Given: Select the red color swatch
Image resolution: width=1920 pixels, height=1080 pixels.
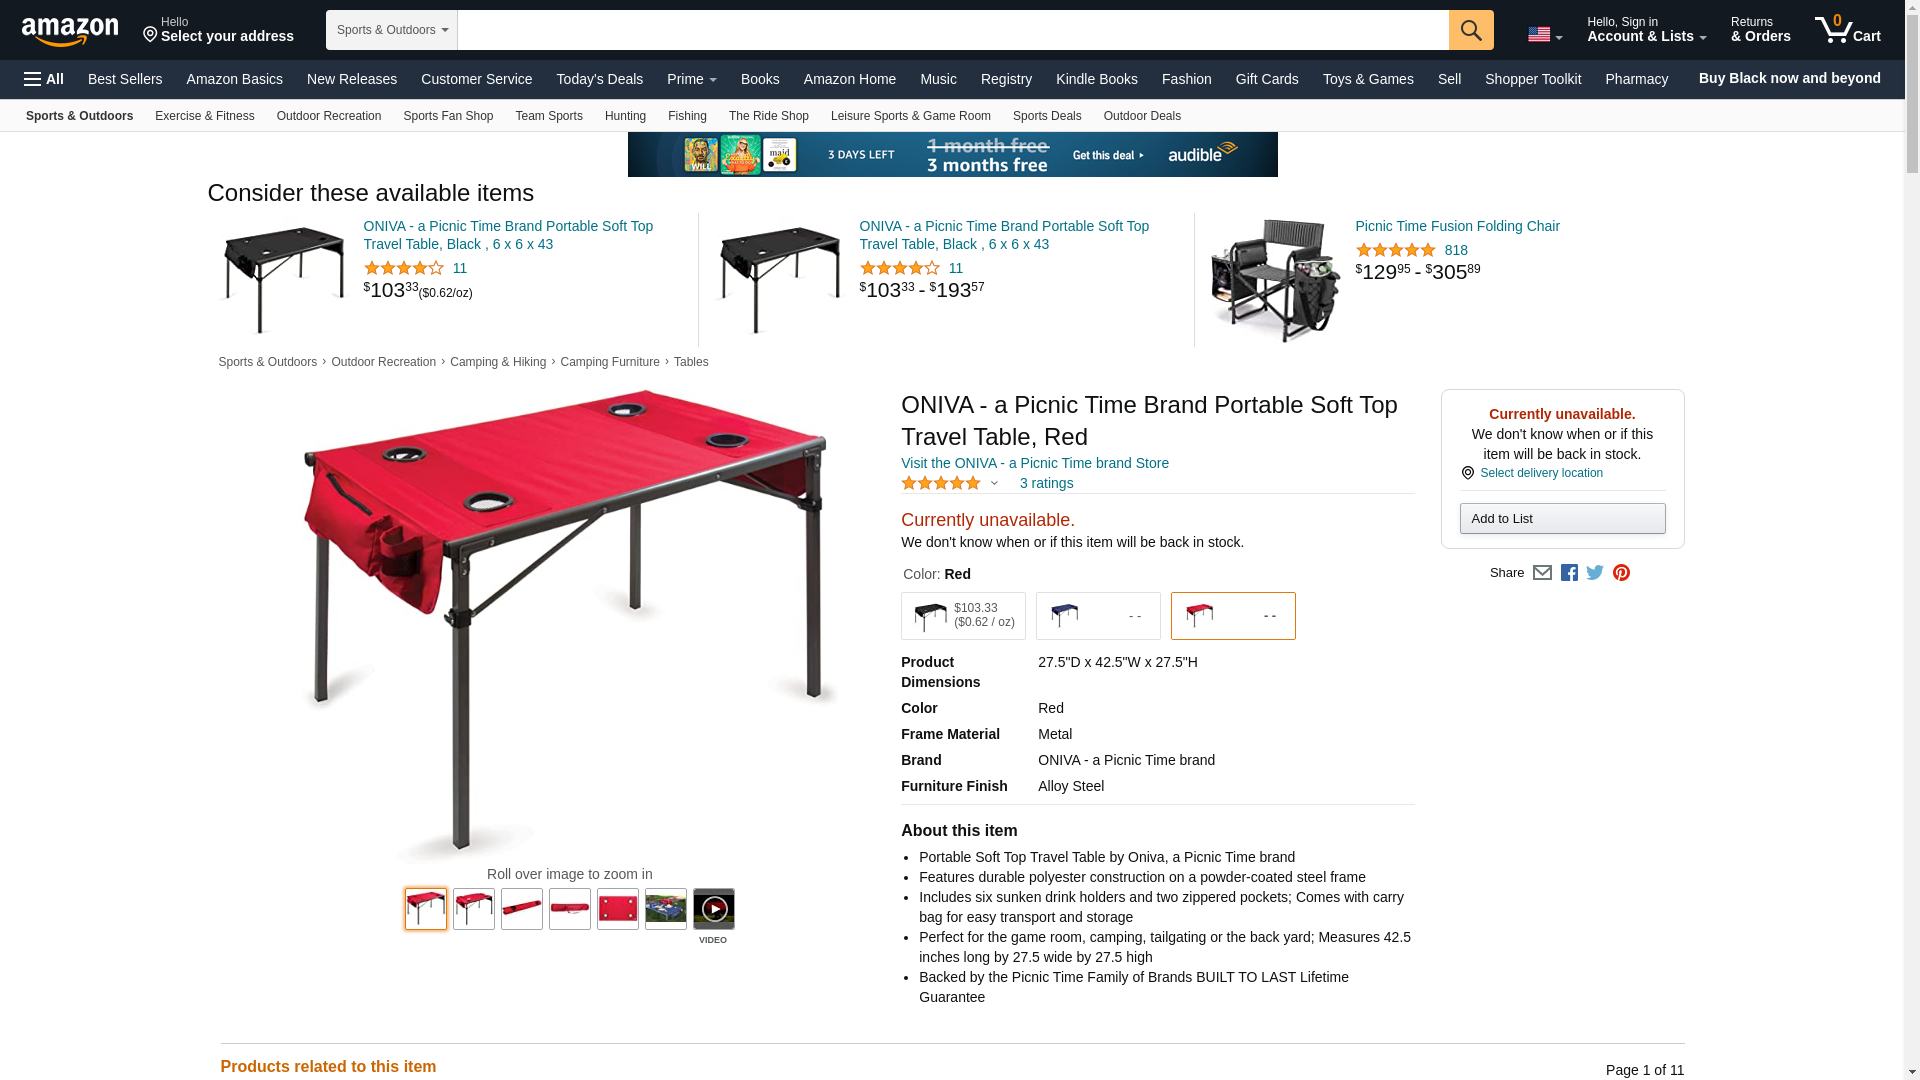Looking at the screenshot, I should click(x=1233, y=616).
